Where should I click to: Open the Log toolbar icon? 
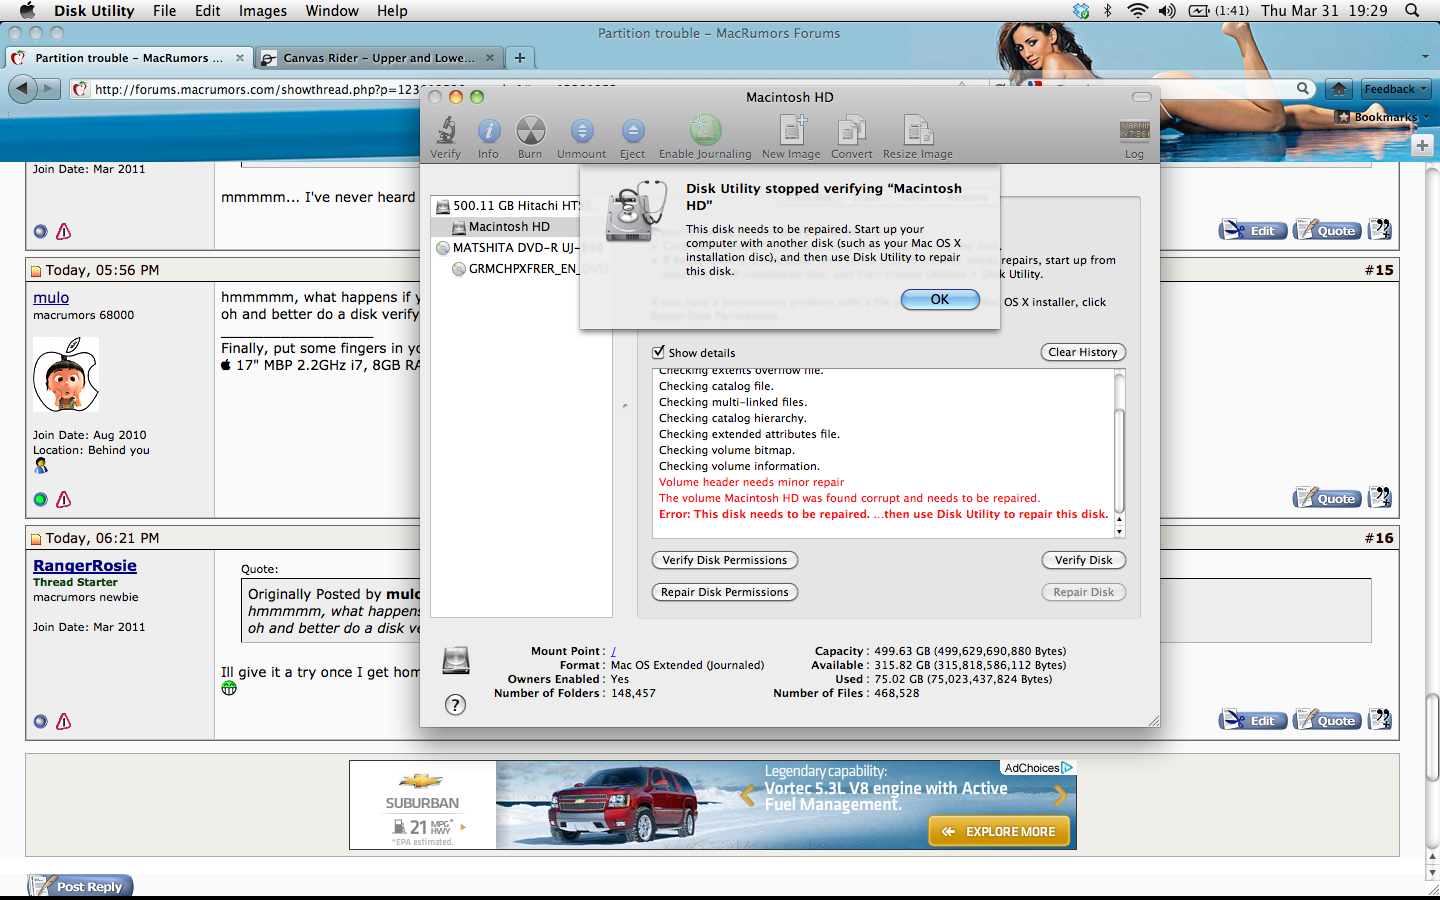[x=1134, y=139]
